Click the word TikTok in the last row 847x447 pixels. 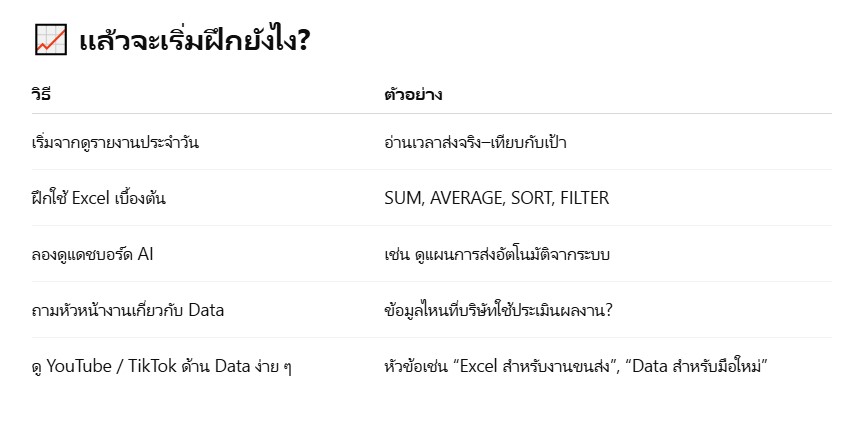click(x=152, y=366)
